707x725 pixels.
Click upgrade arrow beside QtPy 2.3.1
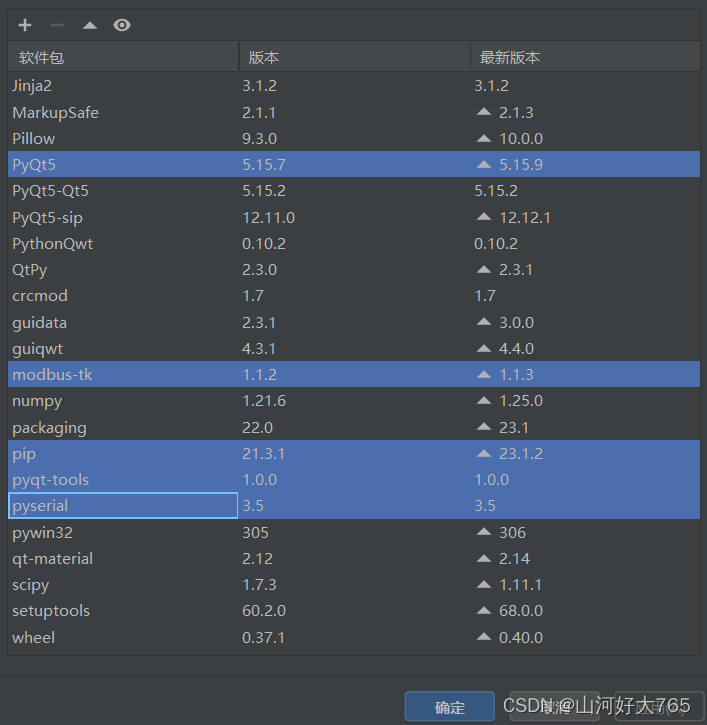484,269
